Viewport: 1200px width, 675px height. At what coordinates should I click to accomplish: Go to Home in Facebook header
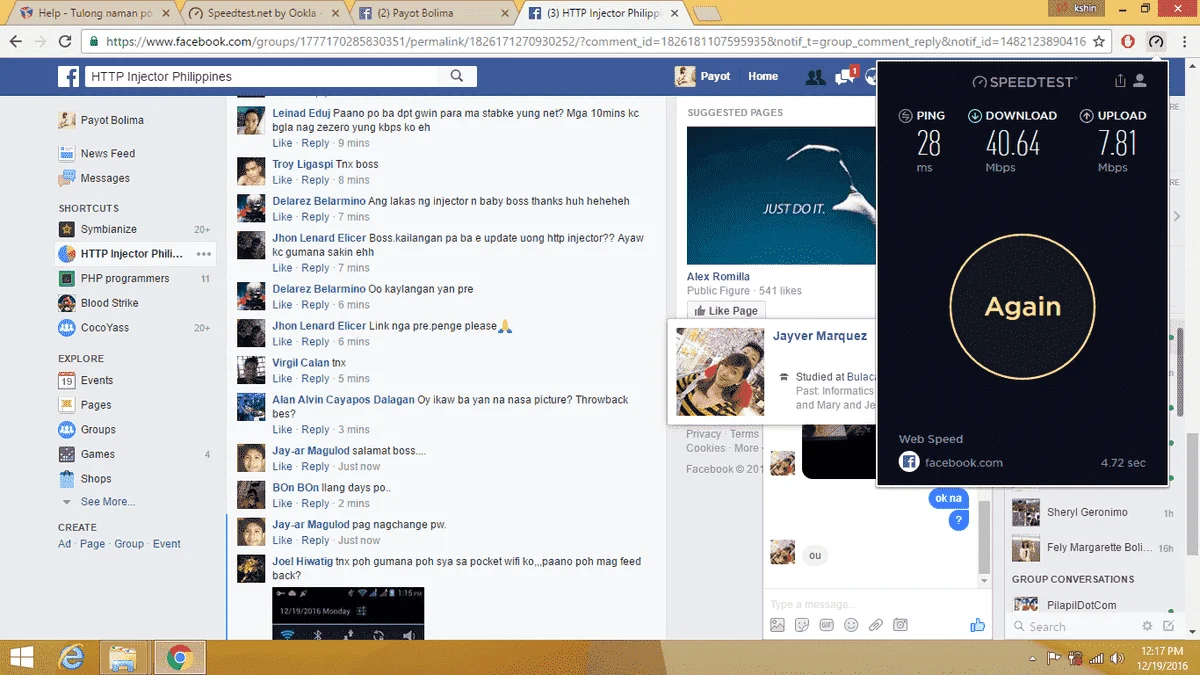[763, 76]
